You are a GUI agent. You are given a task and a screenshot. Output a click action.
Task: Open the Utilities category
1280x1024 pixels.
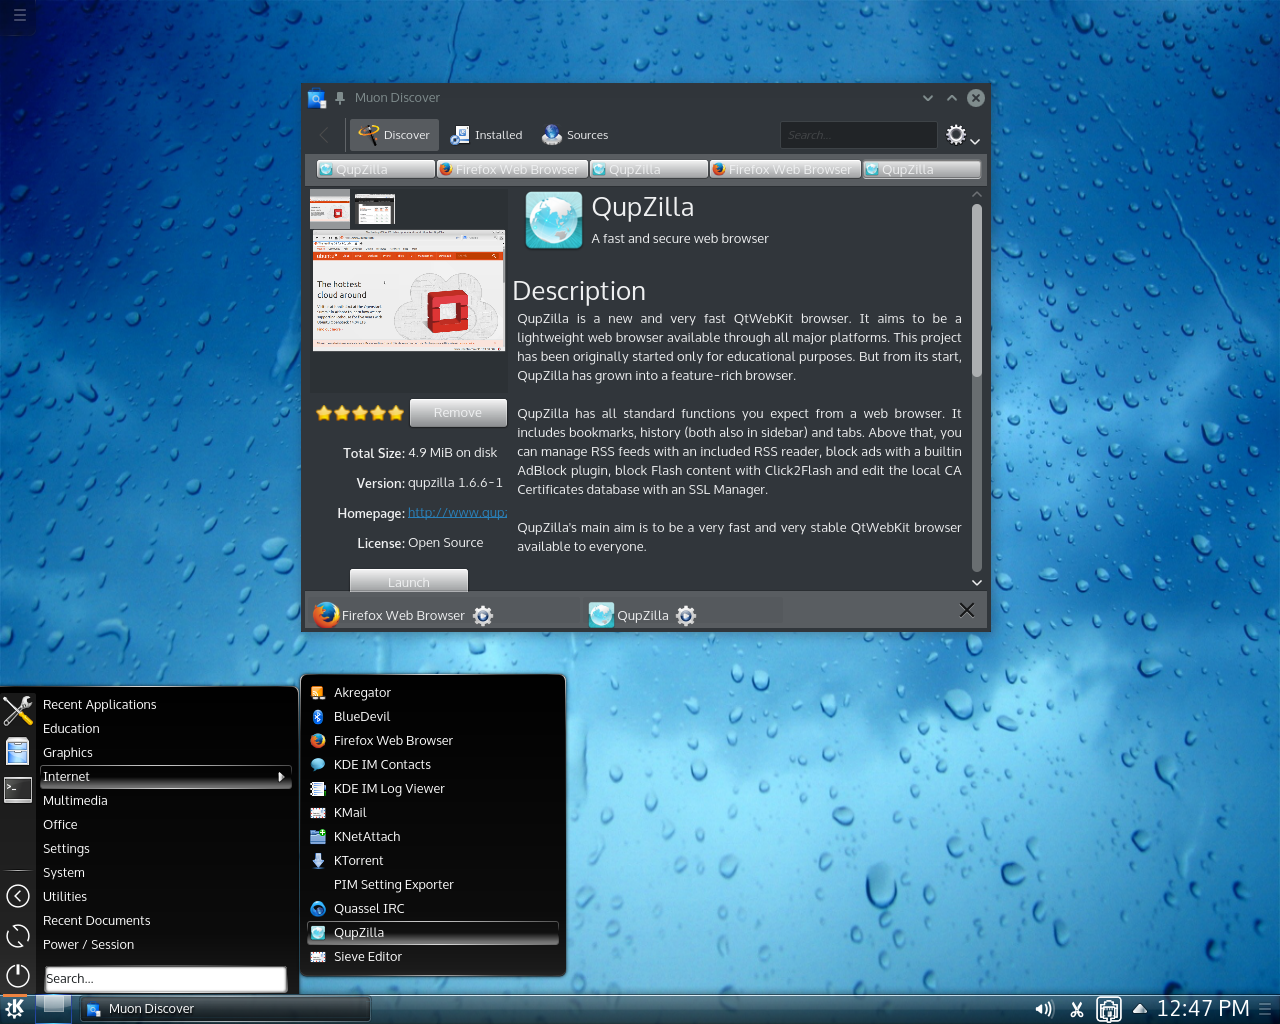pyautogui.click(x=165, y=896)
